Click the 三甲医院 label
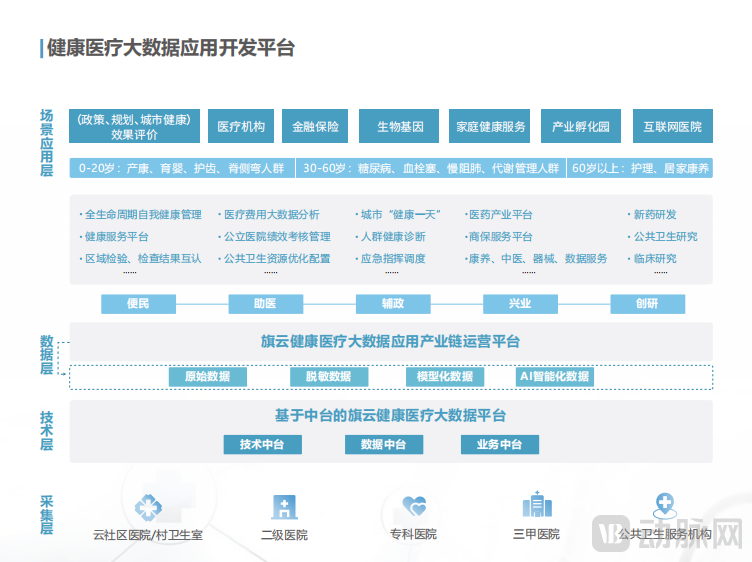752x562 pixels. click(536, 534)
